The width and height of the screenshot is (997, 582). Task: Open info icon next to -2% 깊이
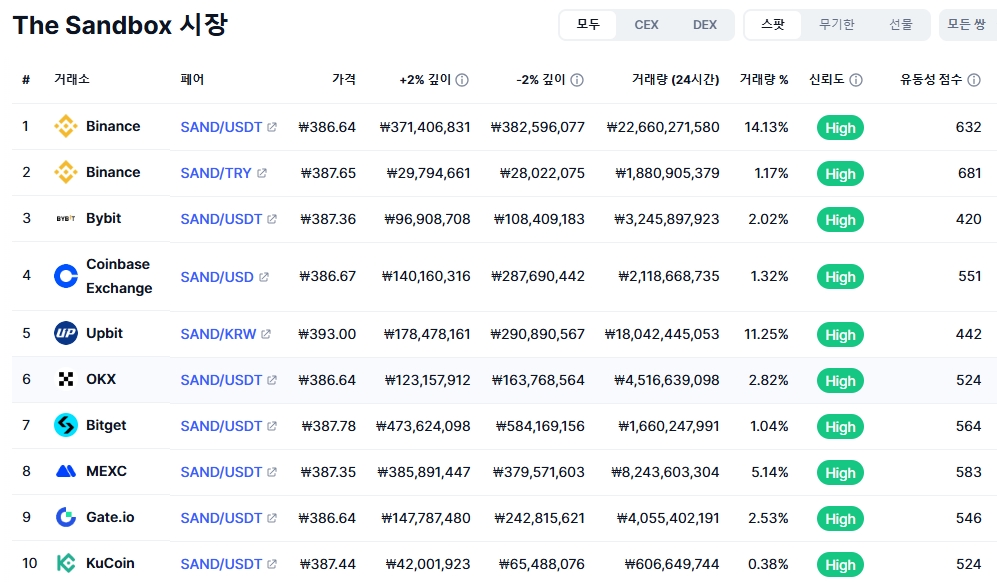[577, 80]
